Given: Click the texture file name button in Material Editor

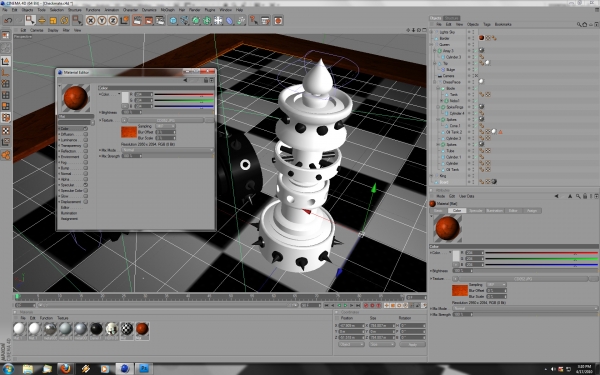Looking at the screenshot, I should (166, 120).
